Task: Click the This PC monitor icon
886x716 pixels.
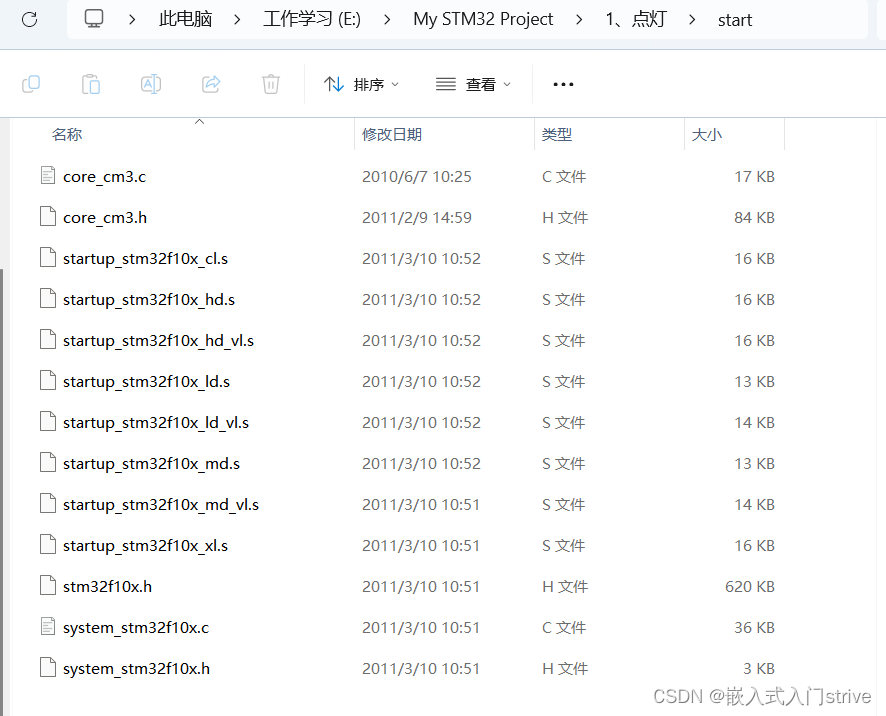Action: (94, 19)
